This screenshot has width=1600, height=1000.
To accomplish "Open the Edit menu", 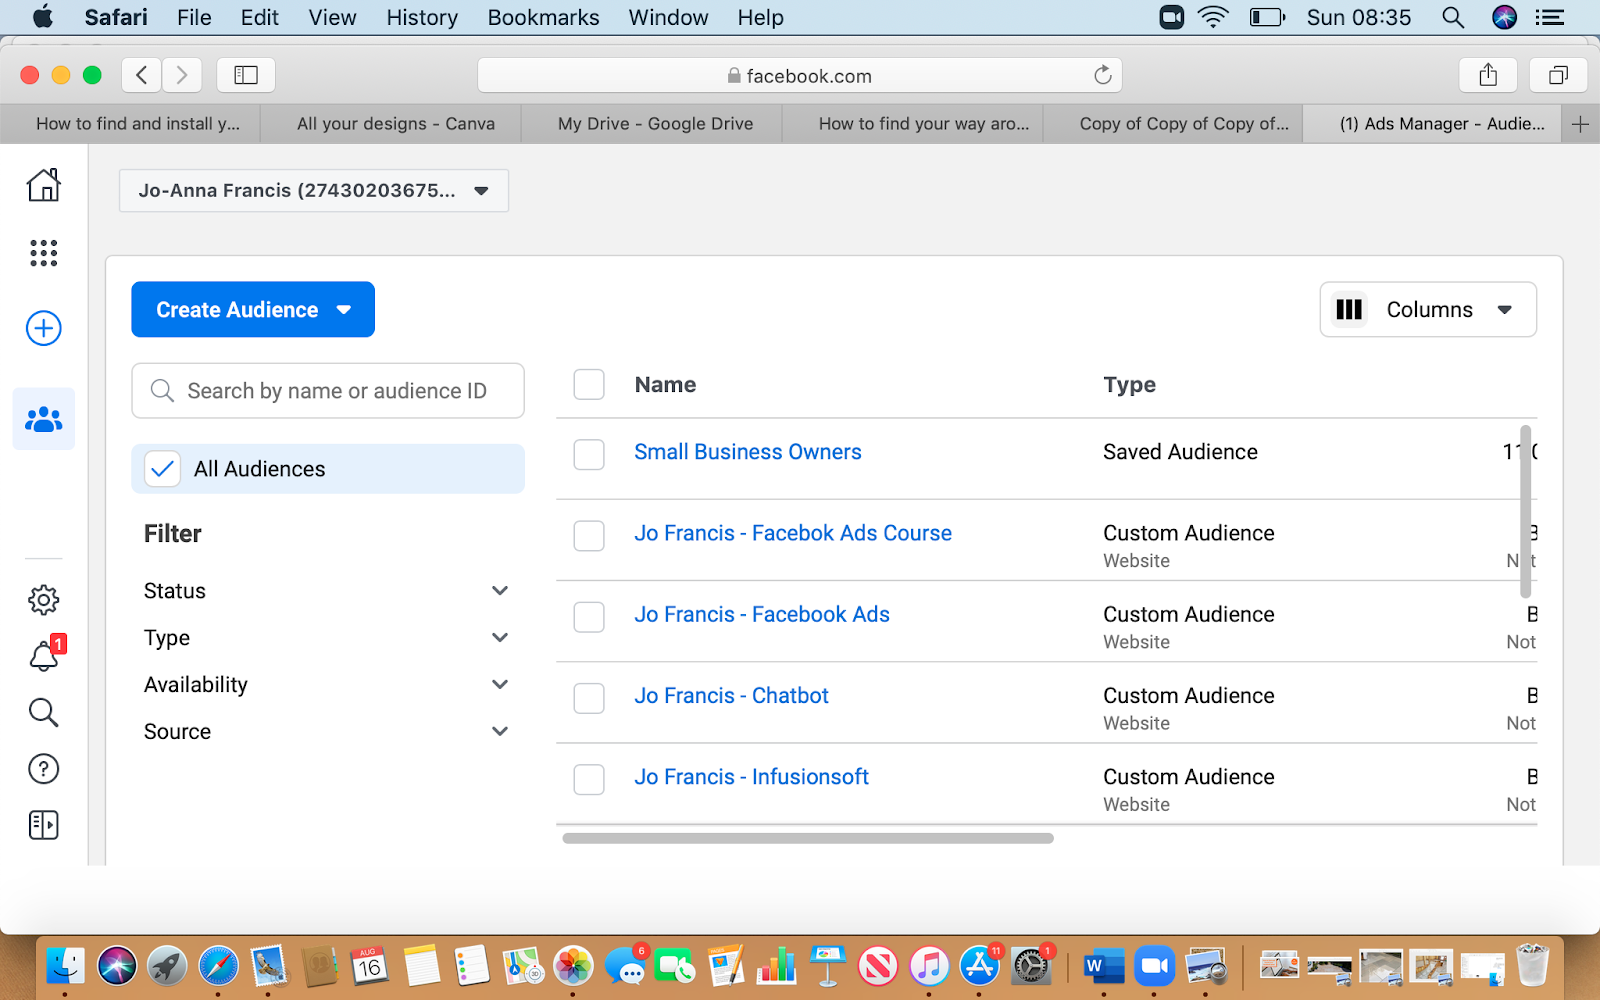I will 260,17.
